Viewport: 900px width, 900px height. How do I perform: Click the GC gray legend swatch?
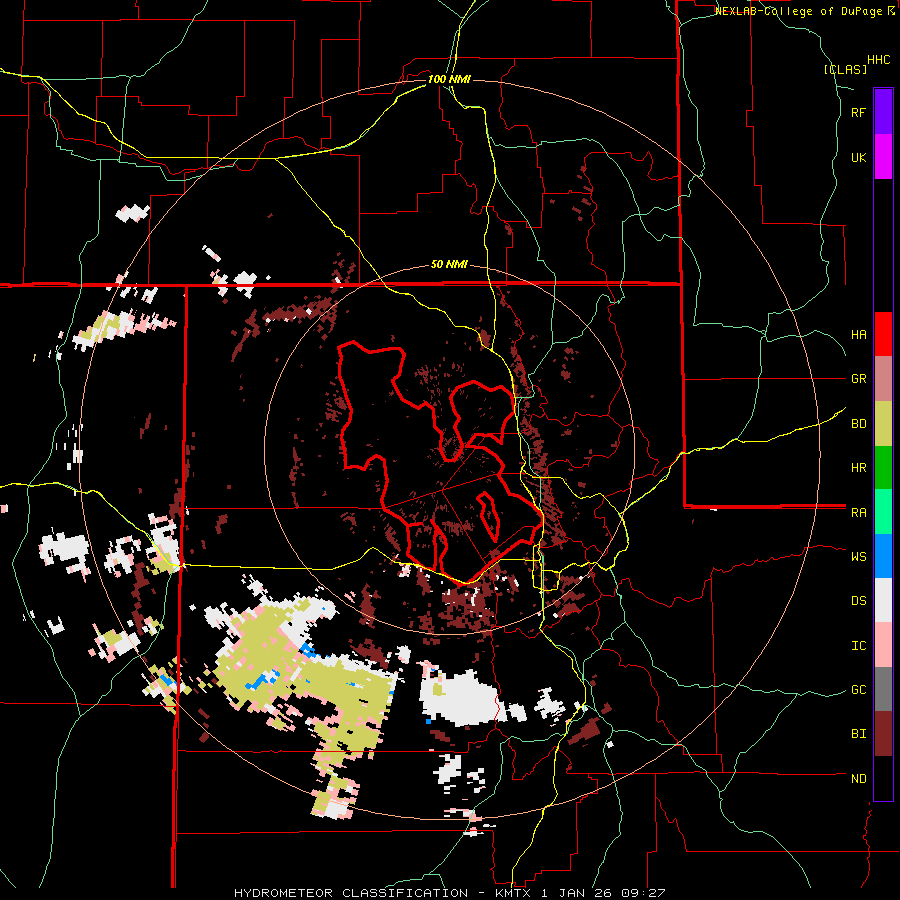(x=883, y=689)
